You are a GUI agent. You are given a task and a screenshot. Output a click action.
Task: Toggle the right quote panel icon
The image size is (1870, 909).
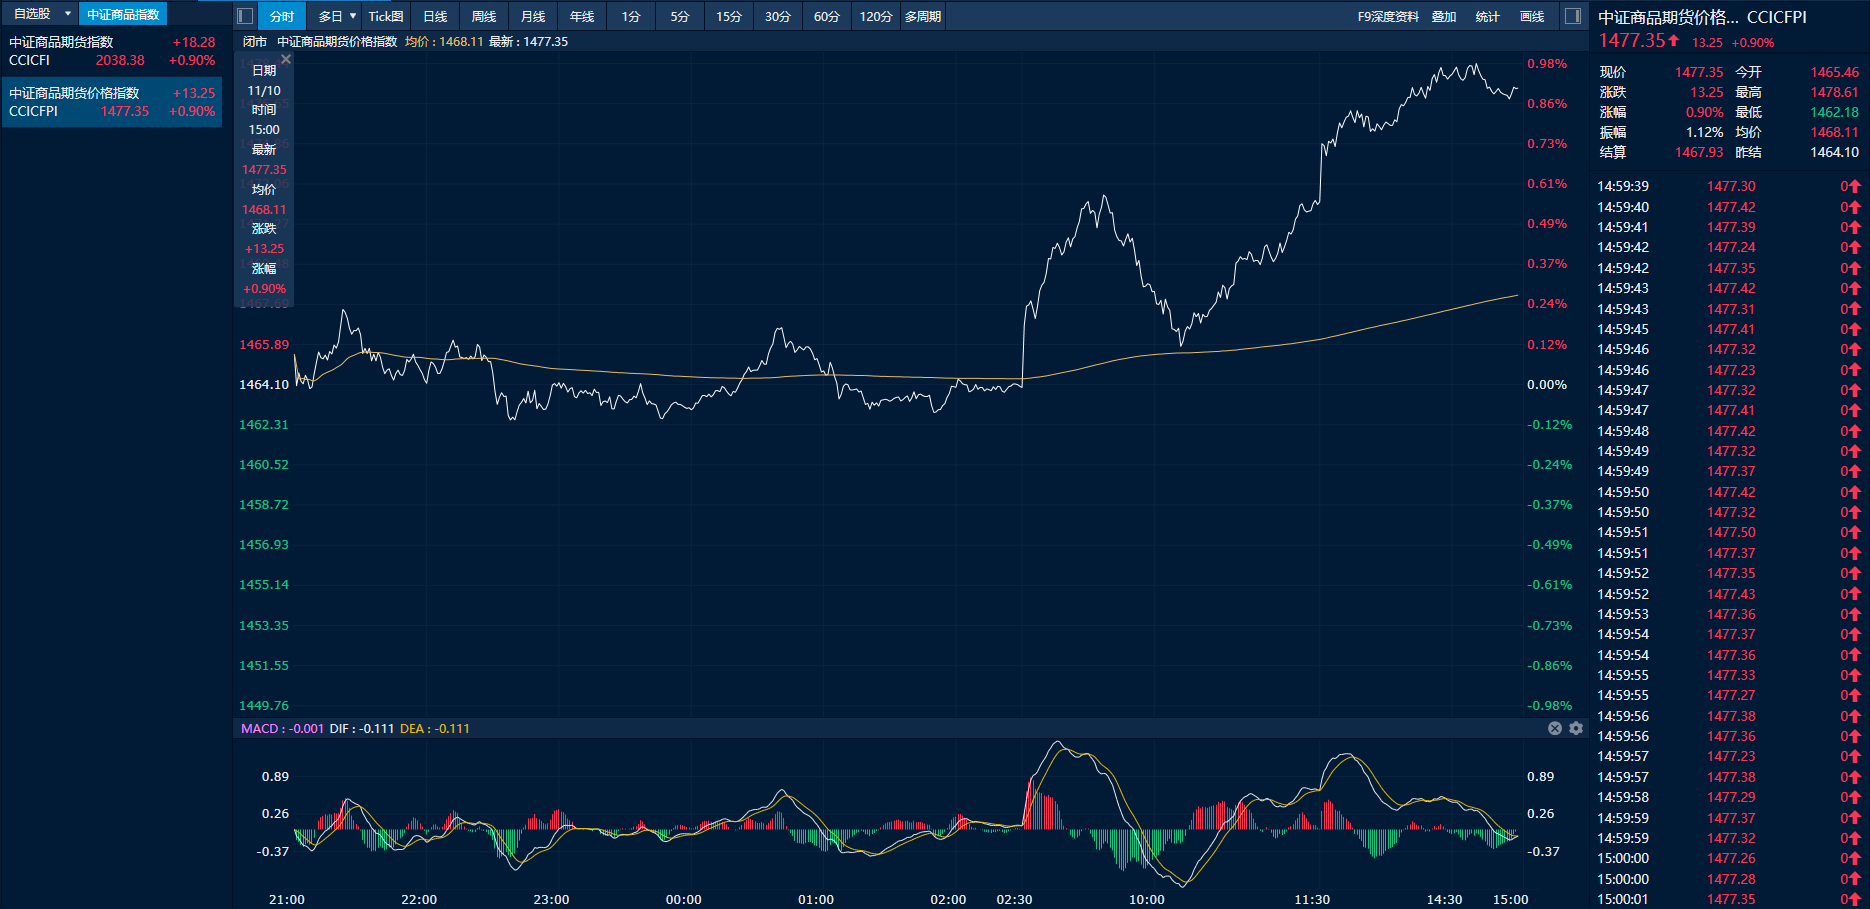click(x=1572, y=16)
